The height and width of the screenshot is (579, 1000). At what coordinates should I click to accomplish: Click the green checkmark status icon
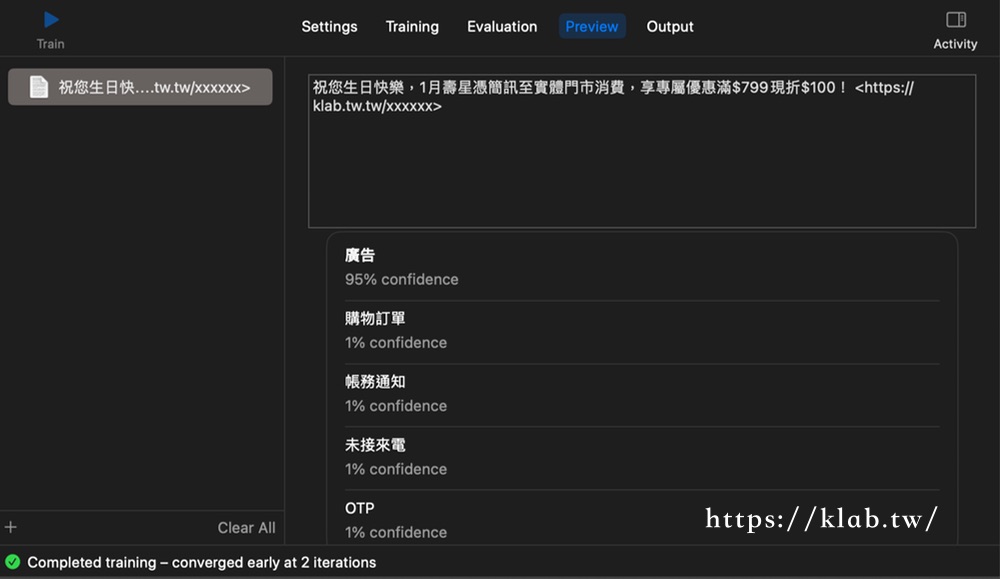12,562
